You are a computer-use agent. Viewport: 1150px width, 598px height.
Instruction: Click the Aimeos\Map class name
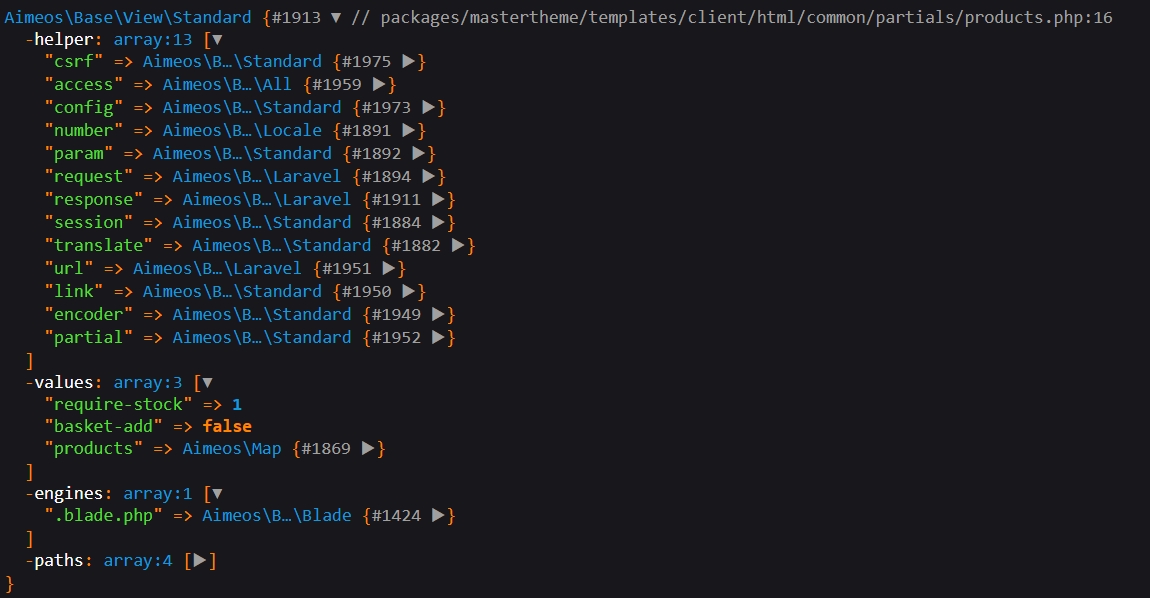[232, 448]
